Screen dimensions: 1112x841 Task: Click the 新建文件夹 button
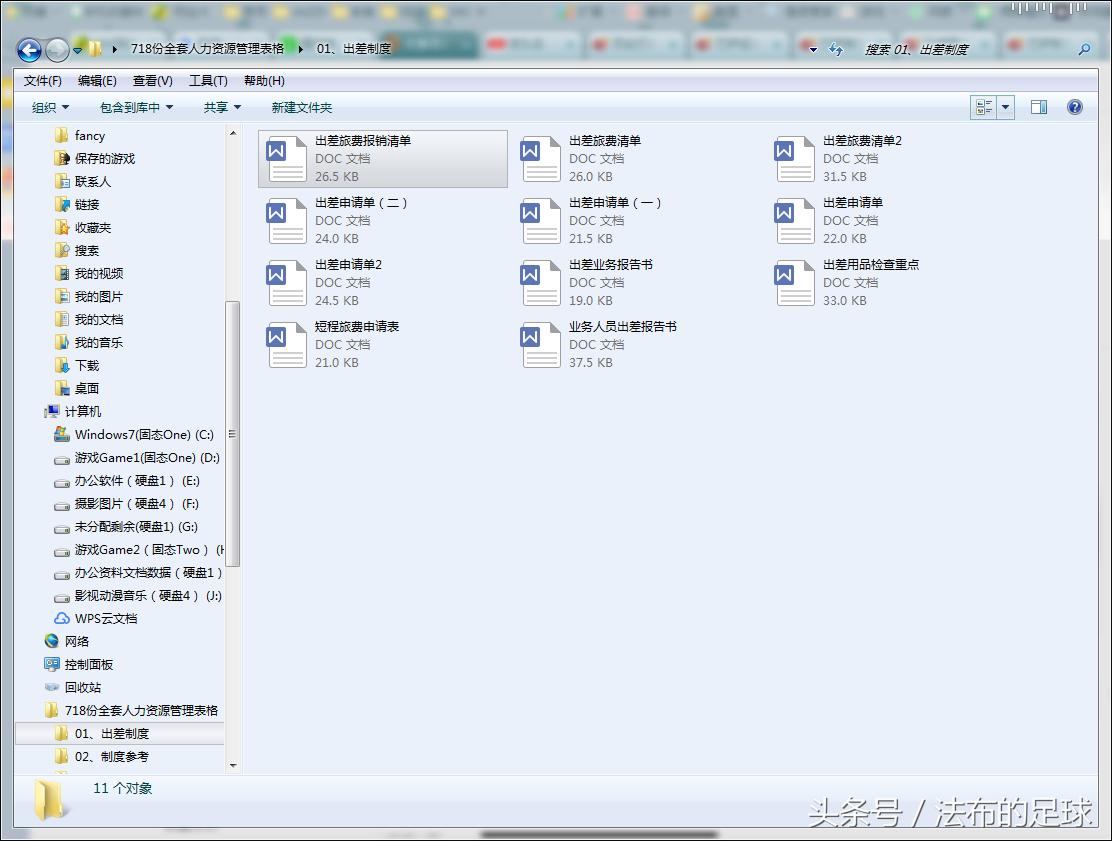[x=299, y=107]
